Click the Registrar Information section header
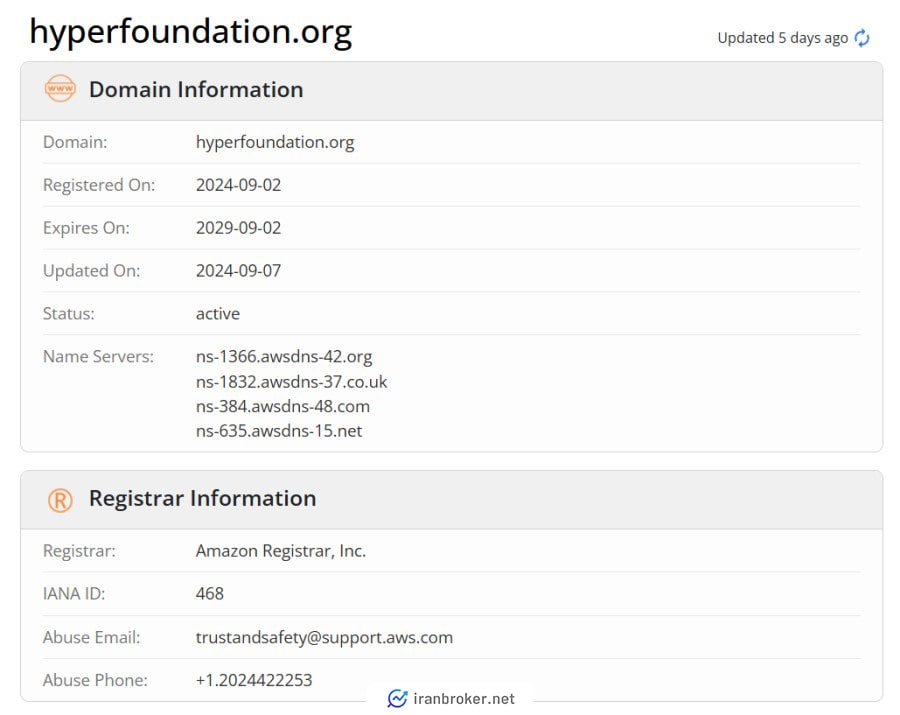 [203, 498]
